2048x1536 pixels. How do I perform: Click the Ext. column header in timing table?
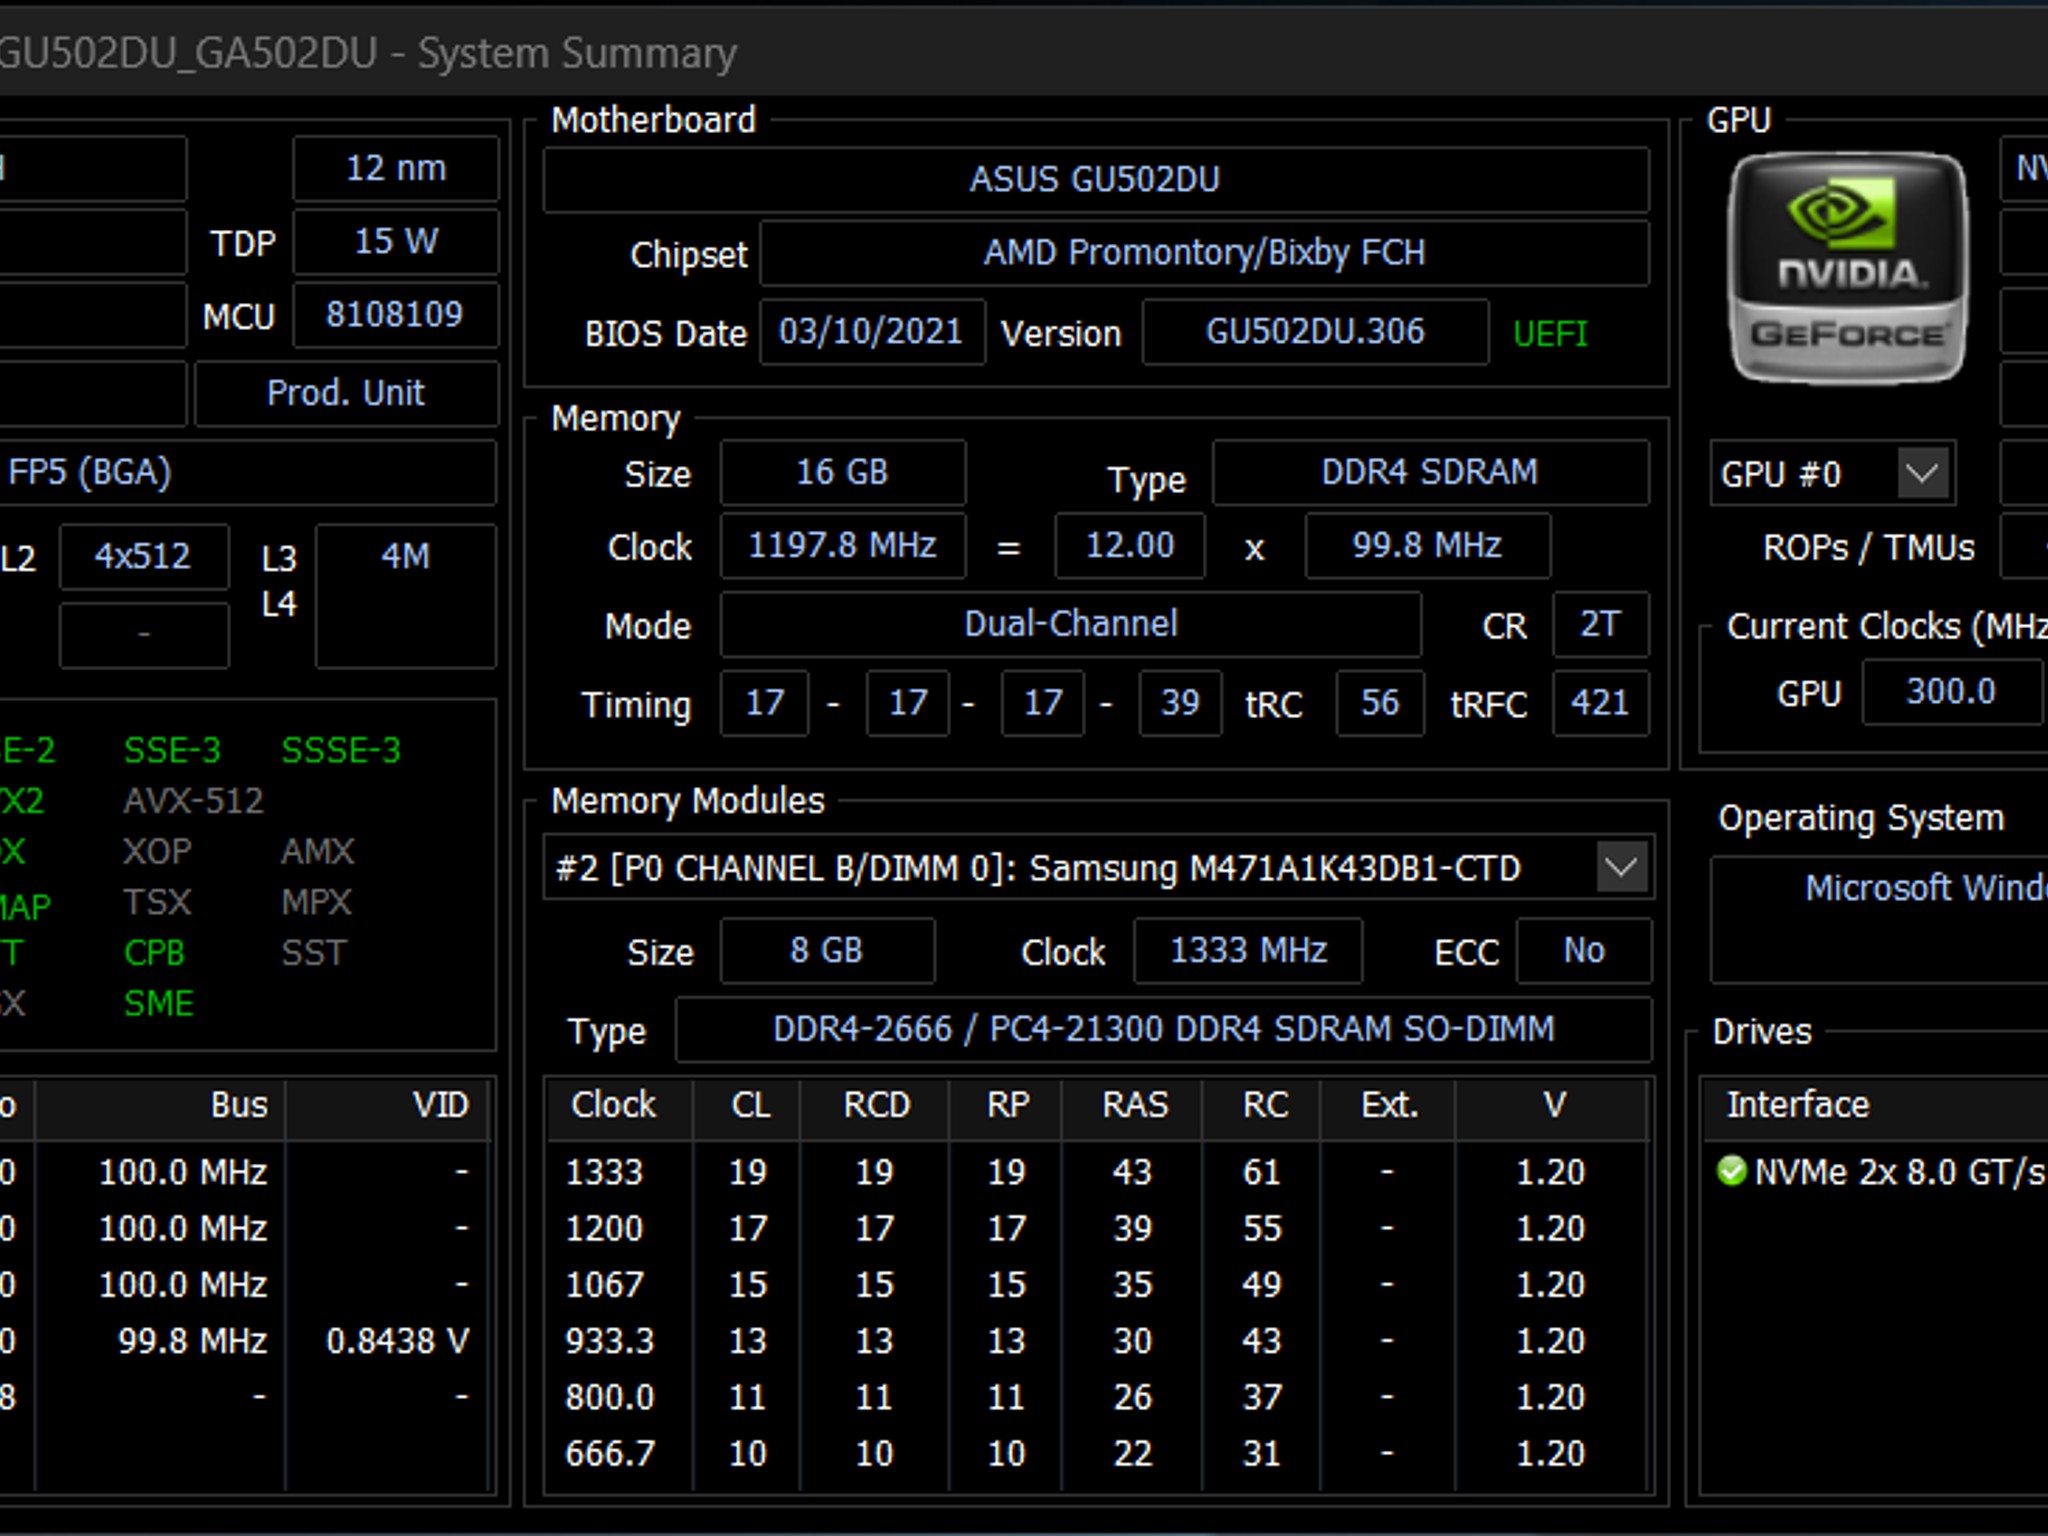coord(1388,1106)
